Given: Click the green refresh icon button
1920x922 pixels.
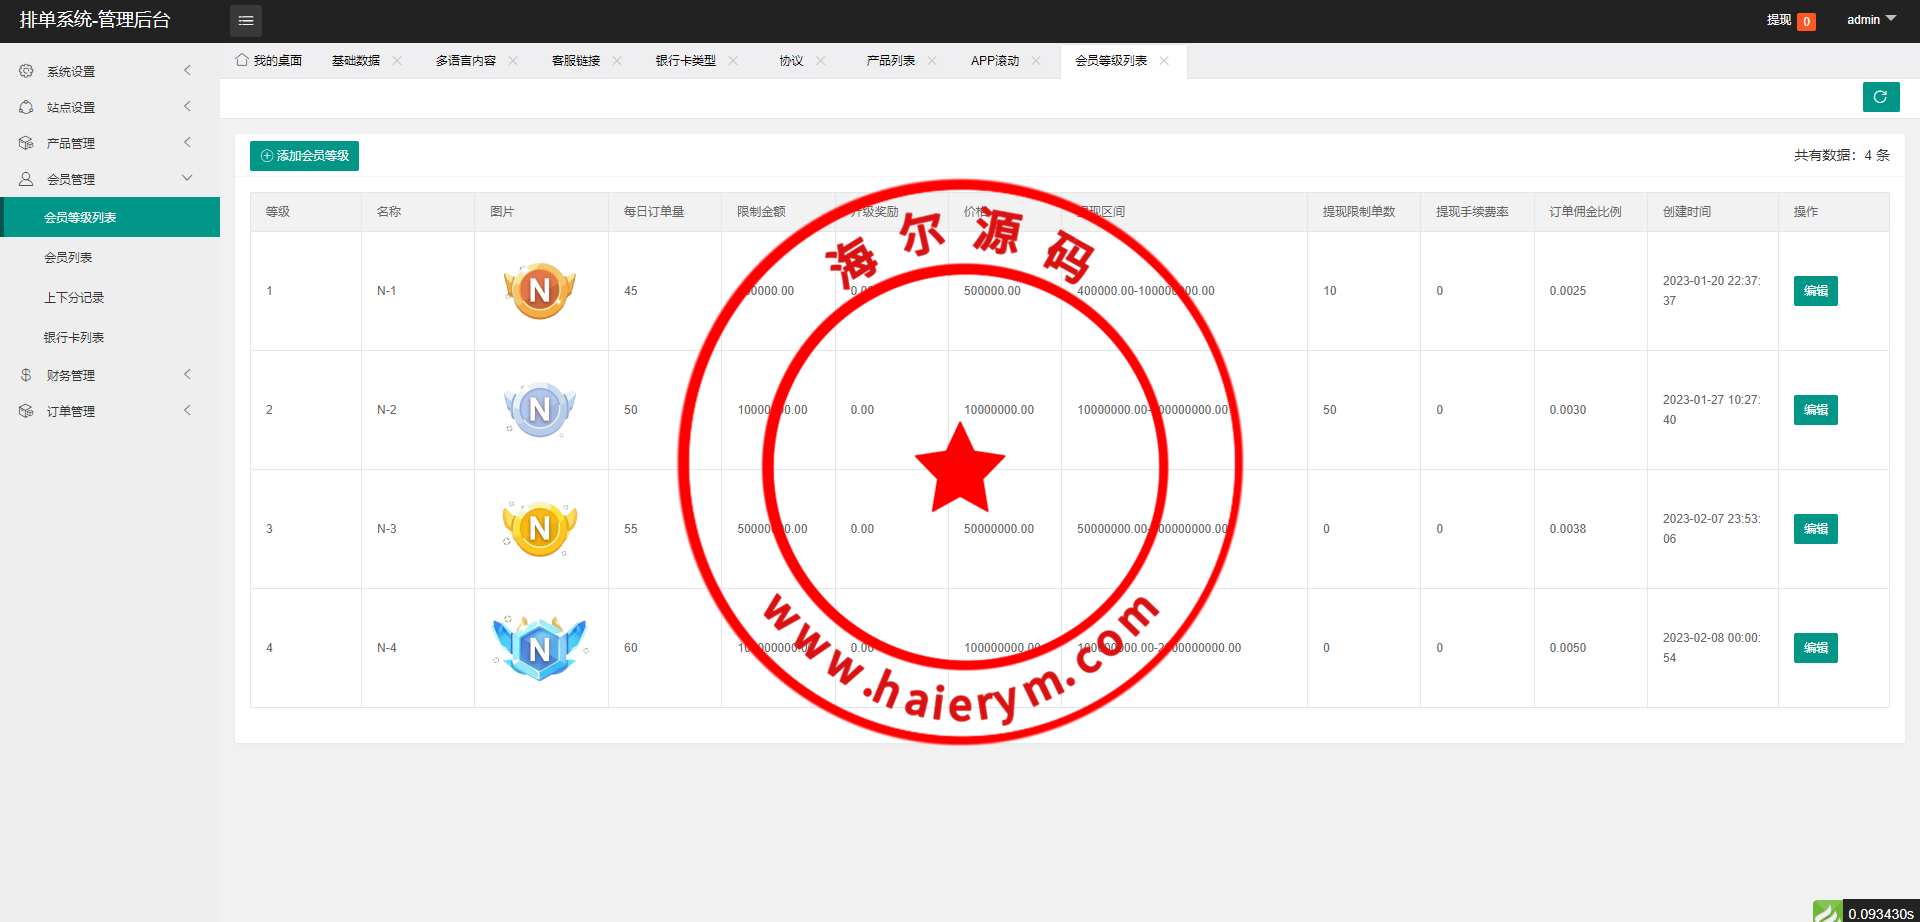Looking at the screenshot, I should pyautogui.click(x=1880, y=97).
